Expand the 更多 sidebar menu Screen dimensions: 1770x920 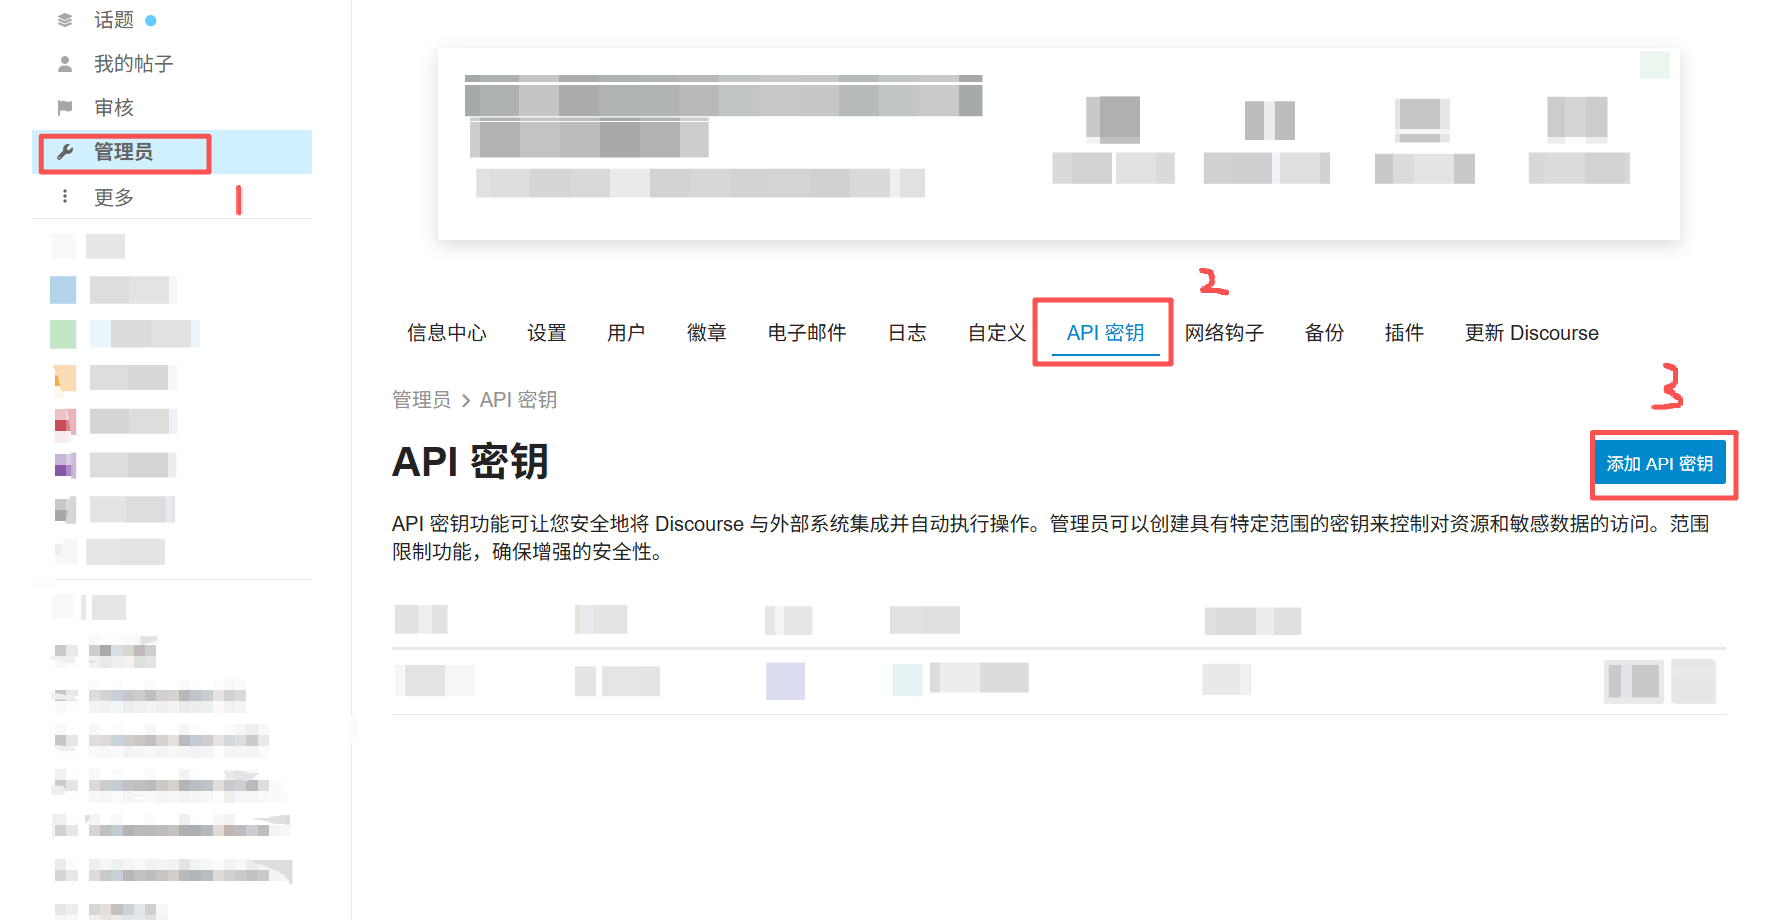pyautogui.click(x=114, y=197)
